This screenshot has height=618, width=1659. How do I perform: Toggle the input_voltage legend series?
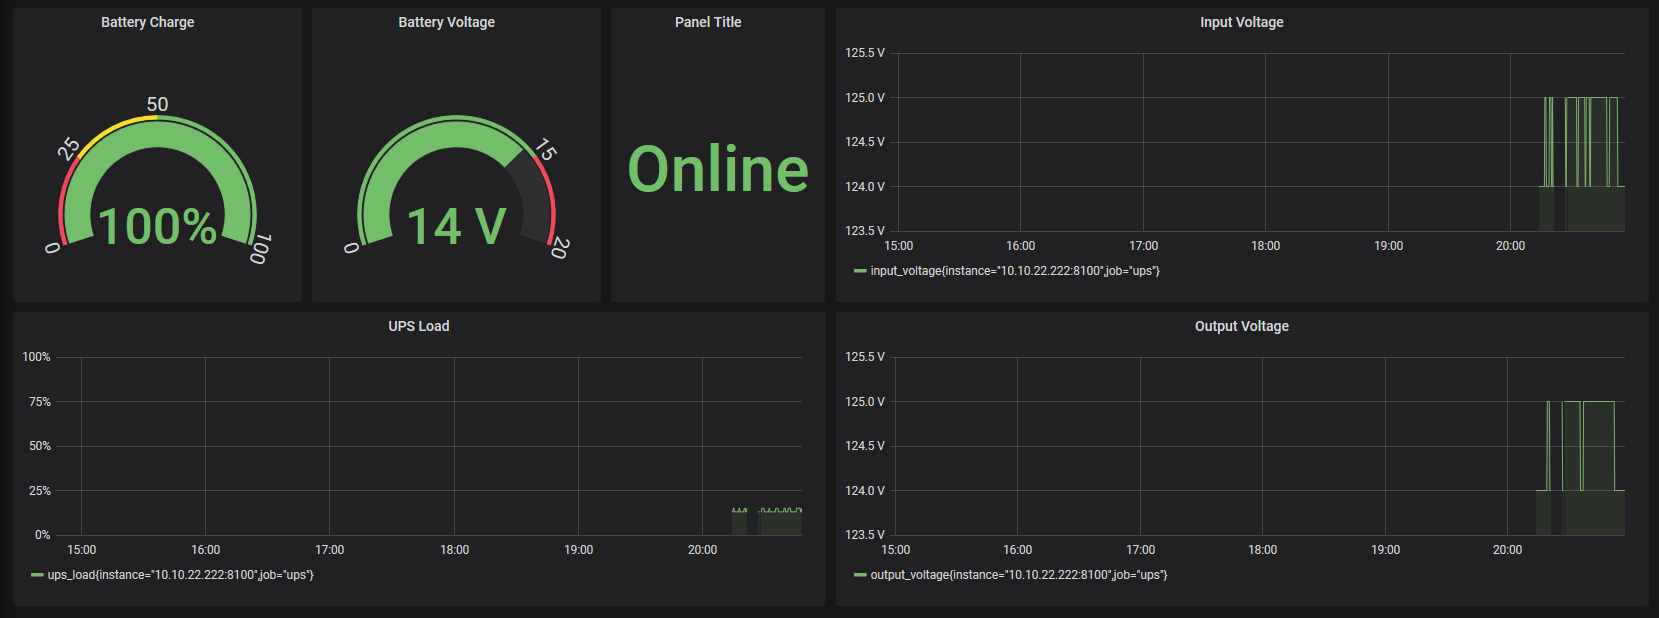1015,271
